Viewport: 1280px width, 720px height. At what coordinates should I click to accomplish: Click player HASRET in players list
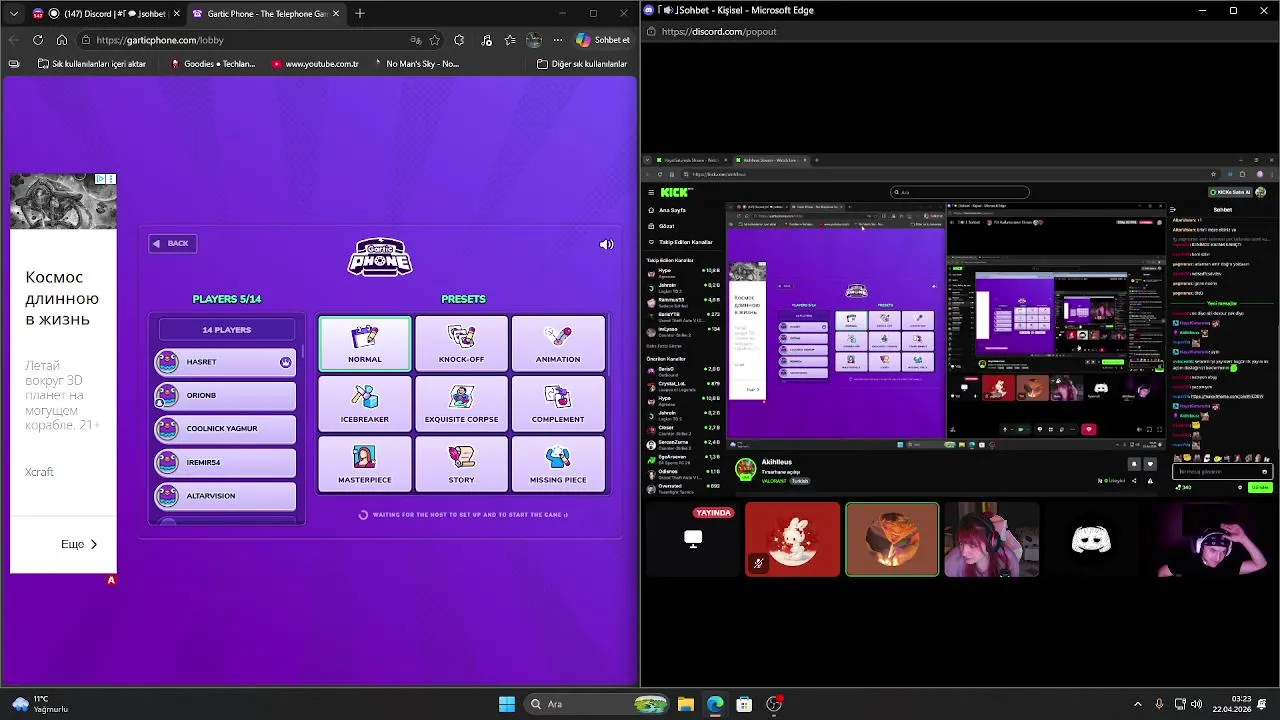pyautogui.click(x=225, y=362)
